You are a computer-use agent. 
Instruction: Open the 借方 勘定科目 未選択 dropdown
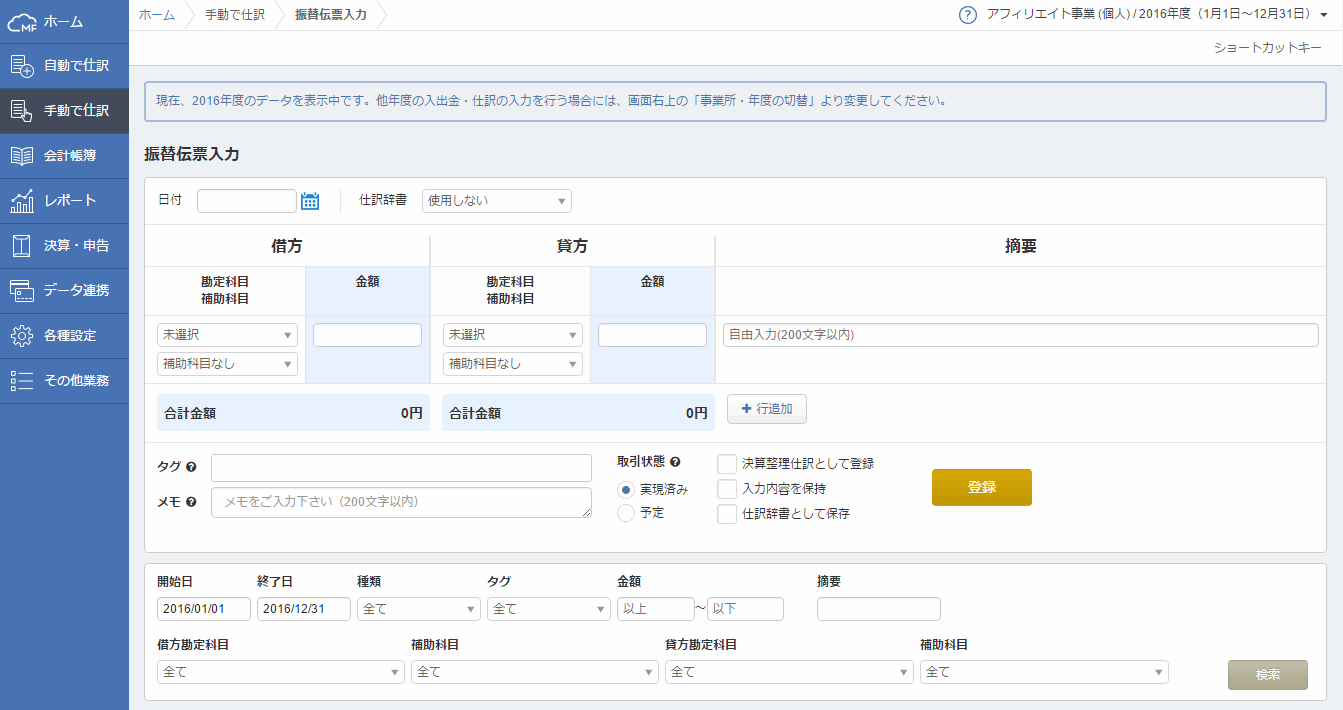click(x=227, y=335)
